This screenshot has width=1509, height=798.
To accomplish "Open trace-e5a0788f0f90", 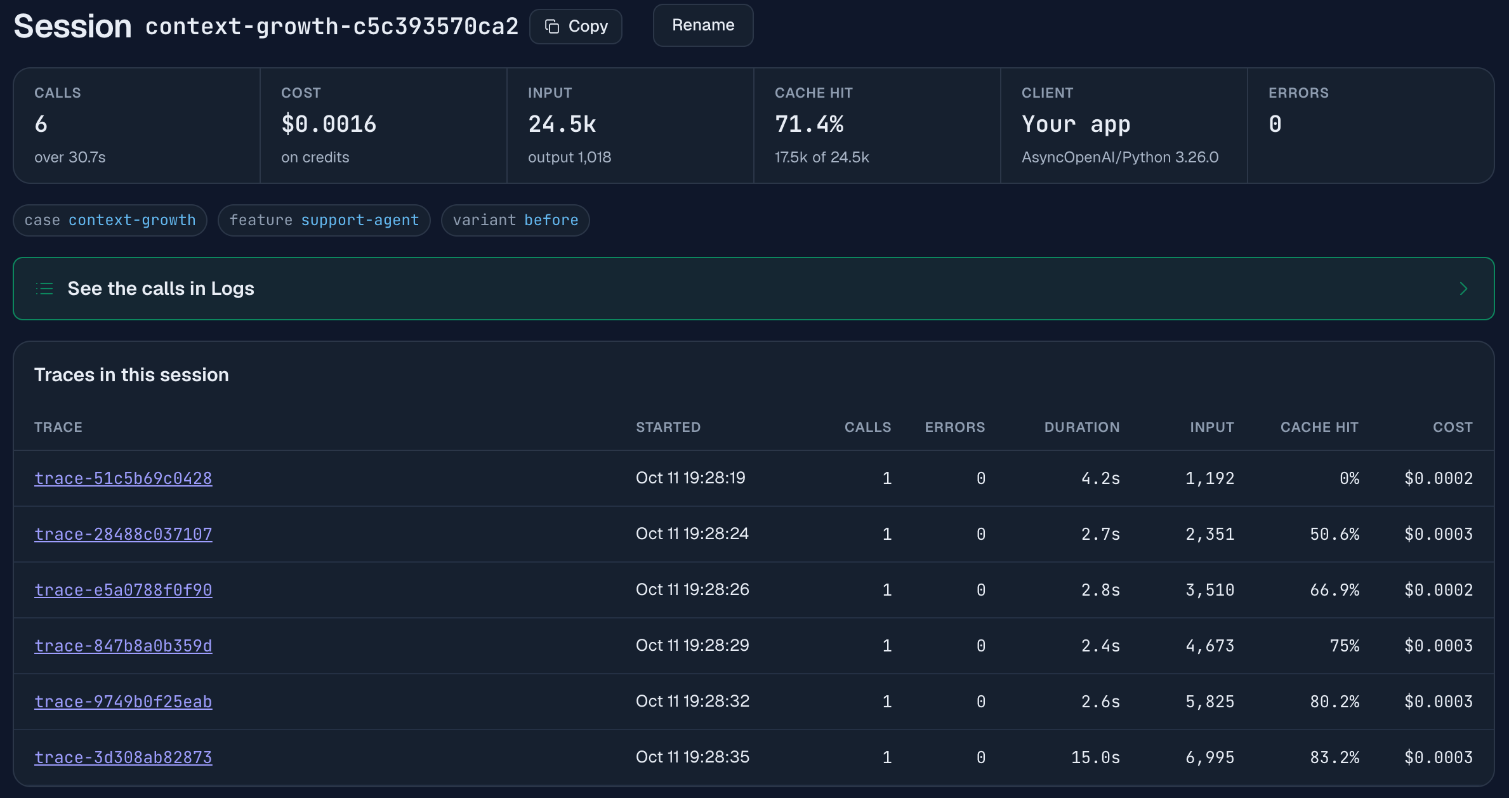I will pos(123,590).
